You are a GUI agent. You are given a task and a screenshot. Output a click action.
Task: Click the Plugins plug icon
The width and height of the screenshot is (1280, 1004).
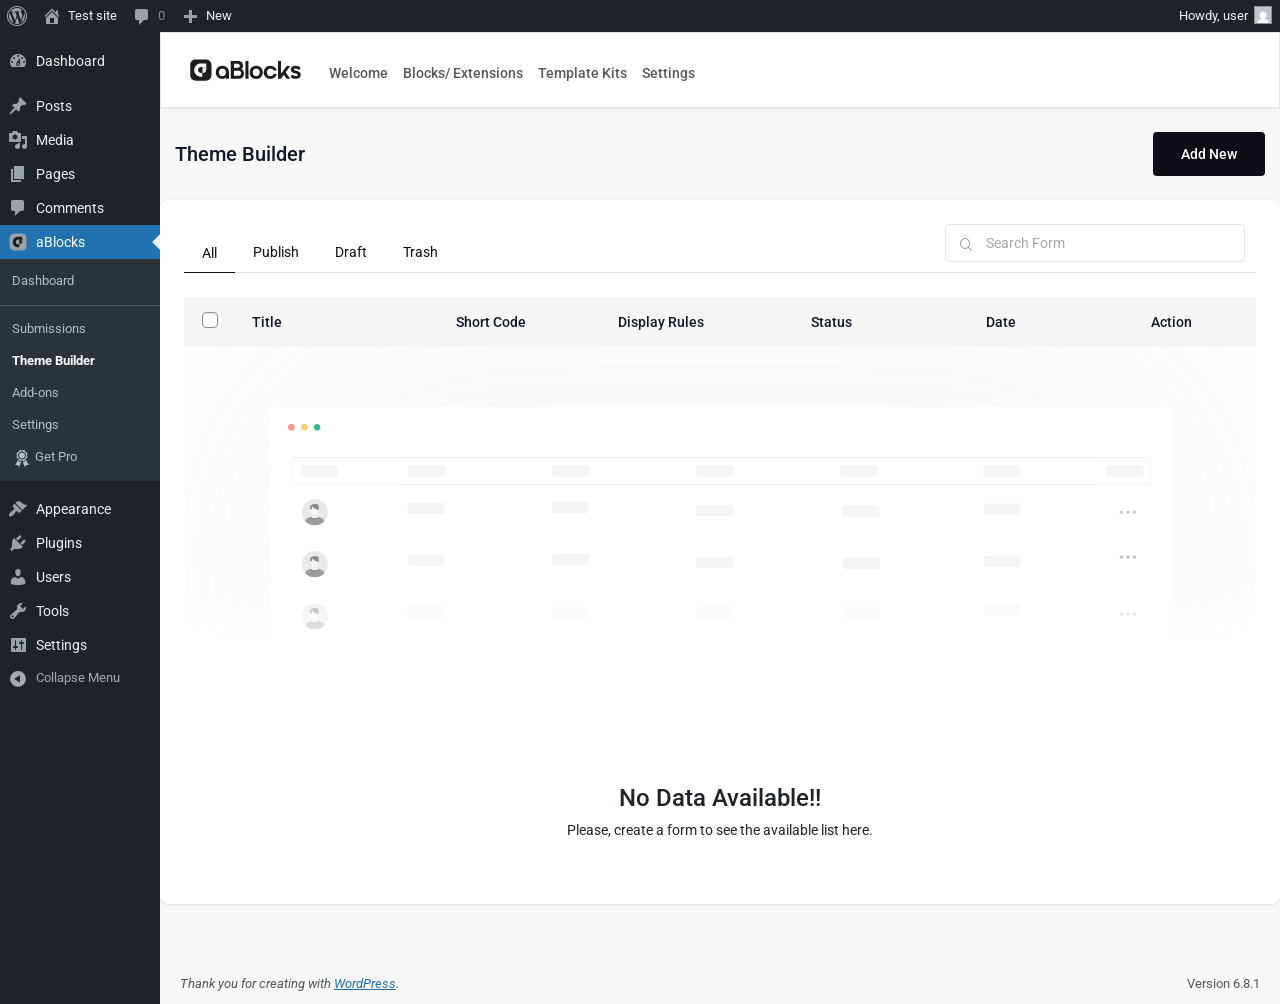18,543
